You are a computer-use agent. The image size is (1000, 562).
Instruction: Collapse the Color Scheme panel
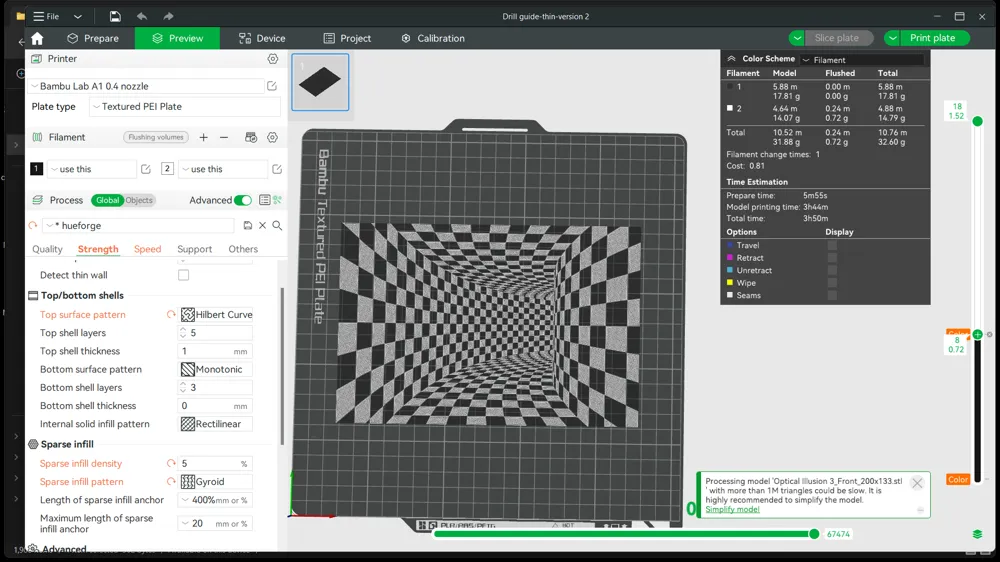tap(732, 59)
